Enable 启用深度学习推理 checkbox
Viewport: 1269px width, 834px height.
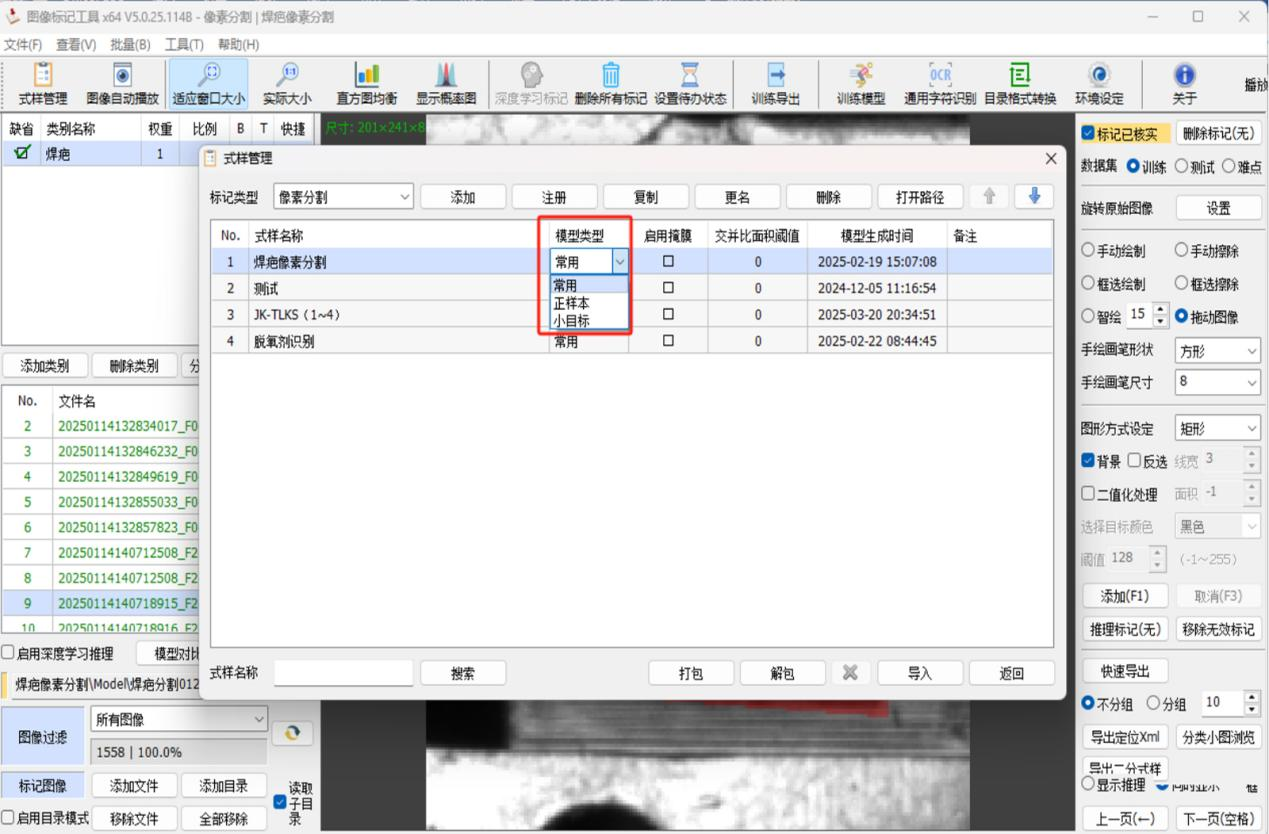click(x=8, y=653)
